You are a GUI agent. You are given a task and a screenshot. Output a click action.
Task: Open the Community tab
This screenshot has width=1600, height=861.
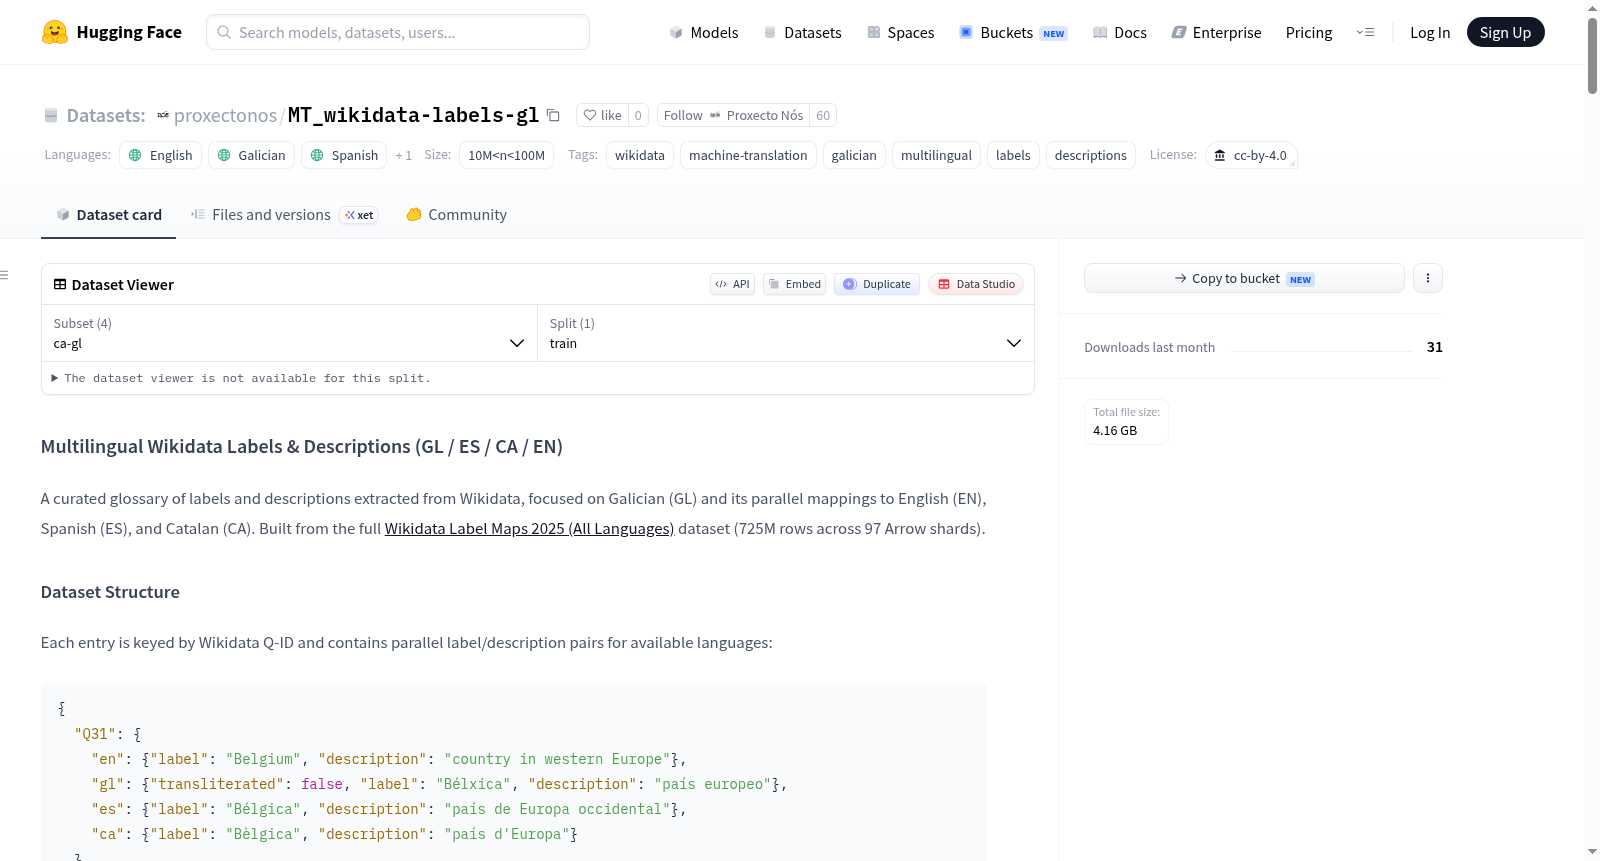(456, 214)
